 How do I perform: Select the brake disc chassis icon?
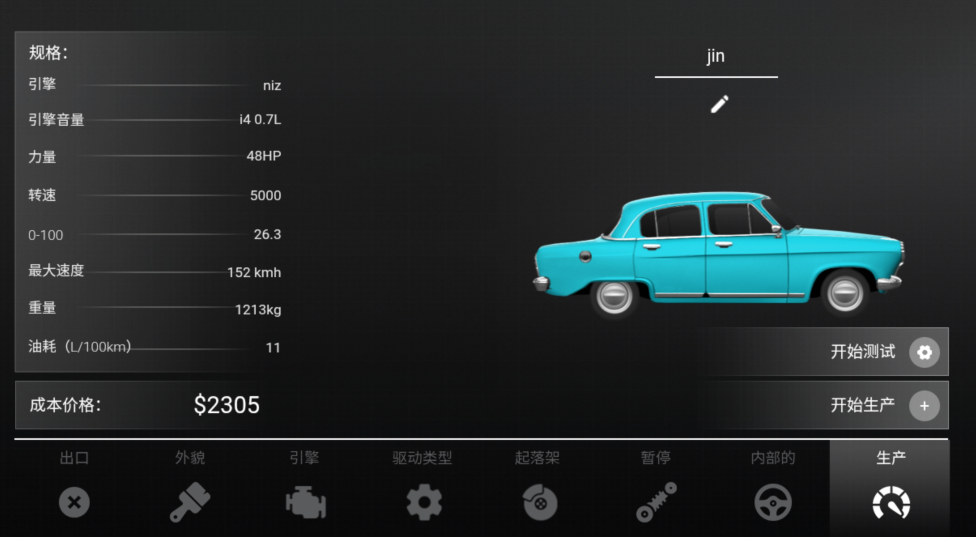540,503
